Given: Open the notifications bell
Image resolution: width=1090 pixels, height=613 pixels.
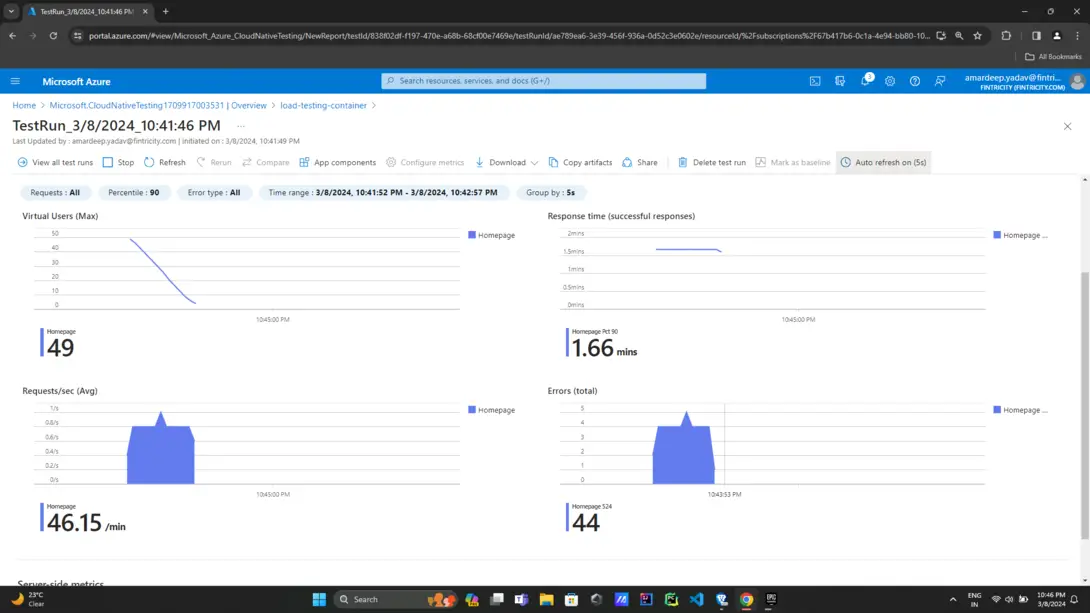Looking at the screenshot, I should click(865, 81).
